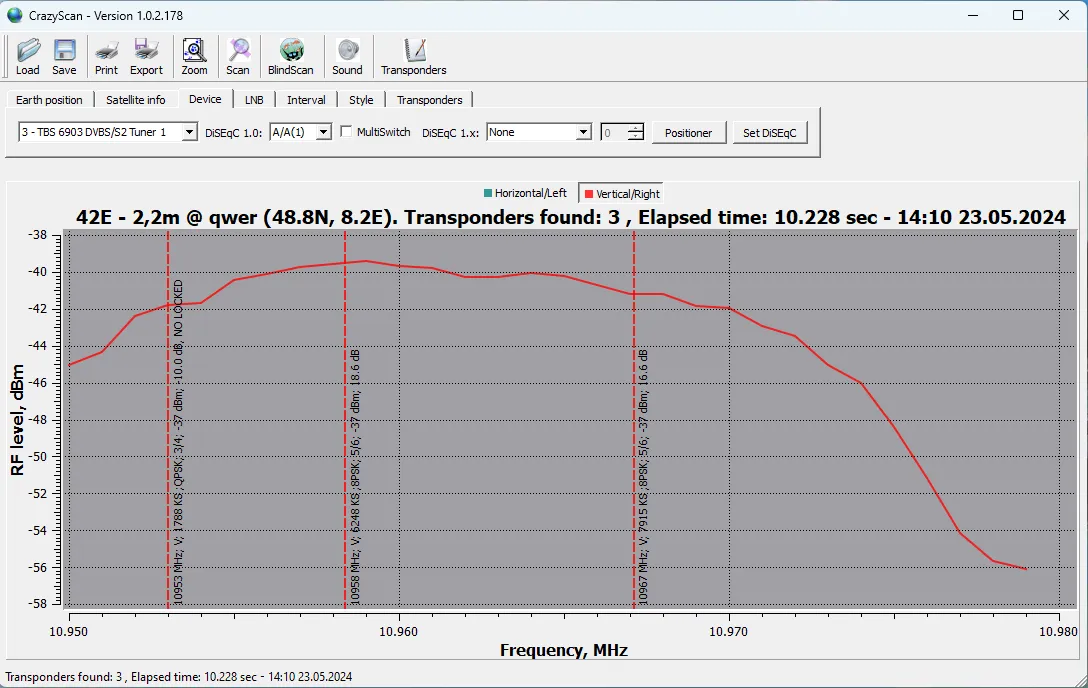Viewport: 1088px width, 688px height.
Task: Open the LNB tab
Action: coord(254,100)
